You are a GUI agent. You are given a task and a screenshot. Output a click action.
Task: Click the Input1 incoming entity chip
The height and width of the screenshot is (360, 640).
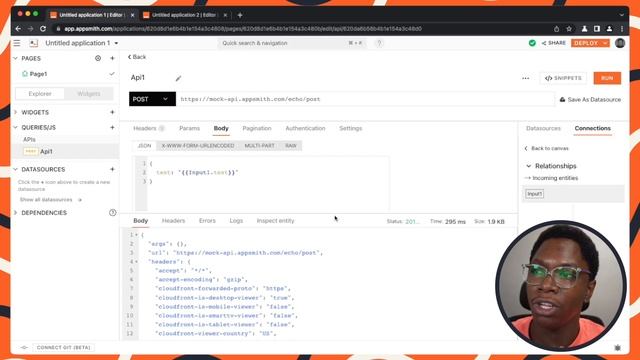pyautogui.click(x=534, y=194)
